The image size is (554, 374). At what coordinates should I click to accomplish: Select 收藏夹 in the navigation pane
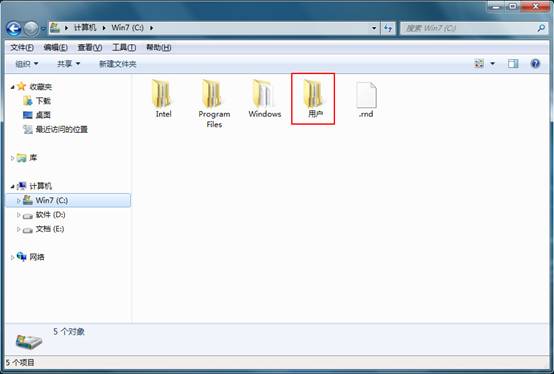point(41,87)
